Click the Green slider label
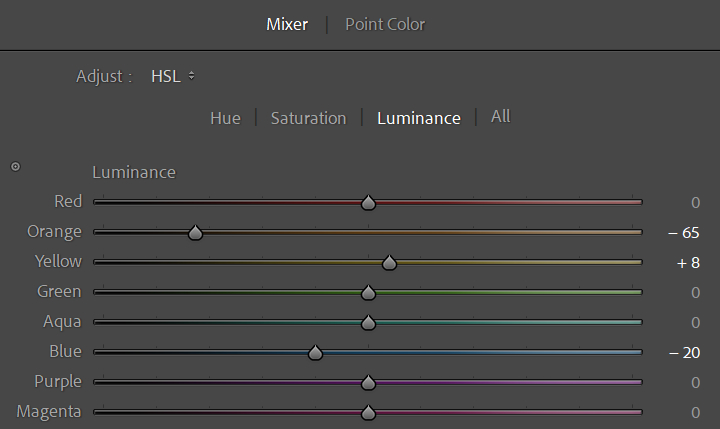The height and width of the screenshot is (429, 720). [x=59, y=291]
